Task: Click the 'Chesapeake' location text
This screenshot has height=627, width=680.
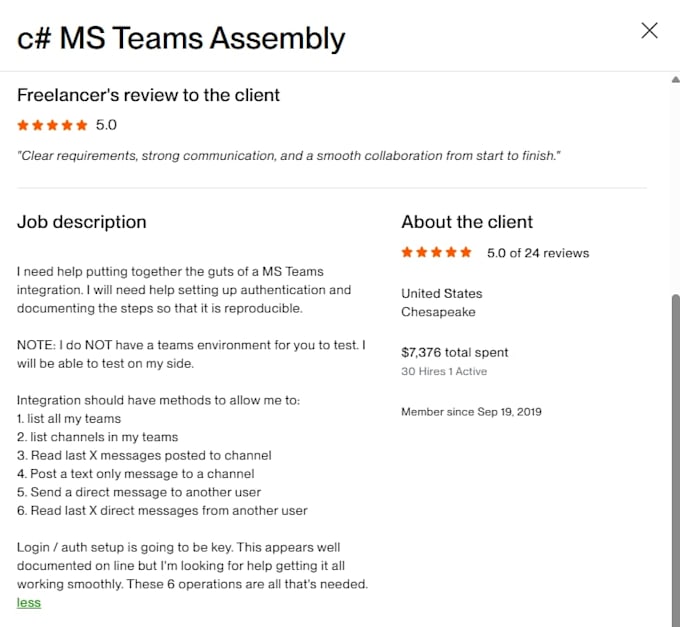Action: click(438, 312)
